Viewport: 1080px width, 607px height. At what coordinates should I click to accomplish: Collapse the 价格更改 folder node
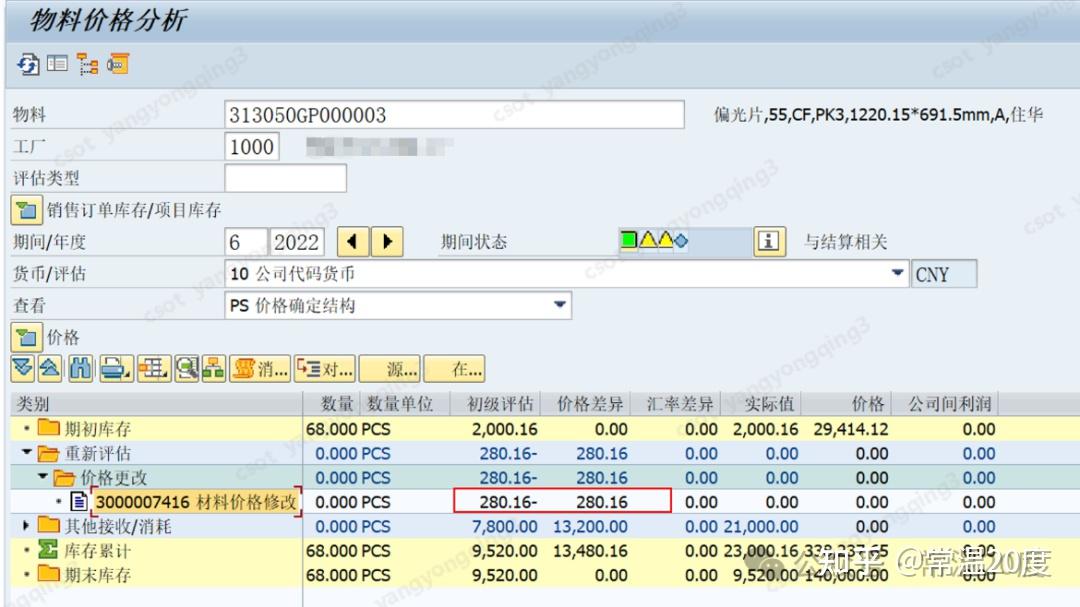pos(40,476)
